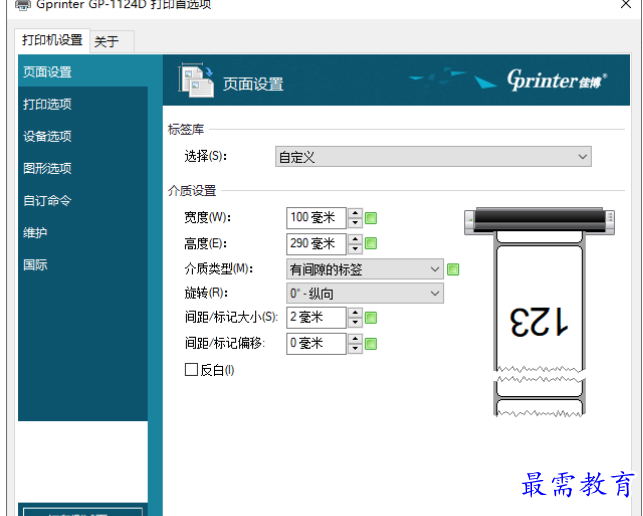The image size is (643, 516).
Task: Increase 间距/标记偏移 value with up arrow
Action: click(355, 338)
